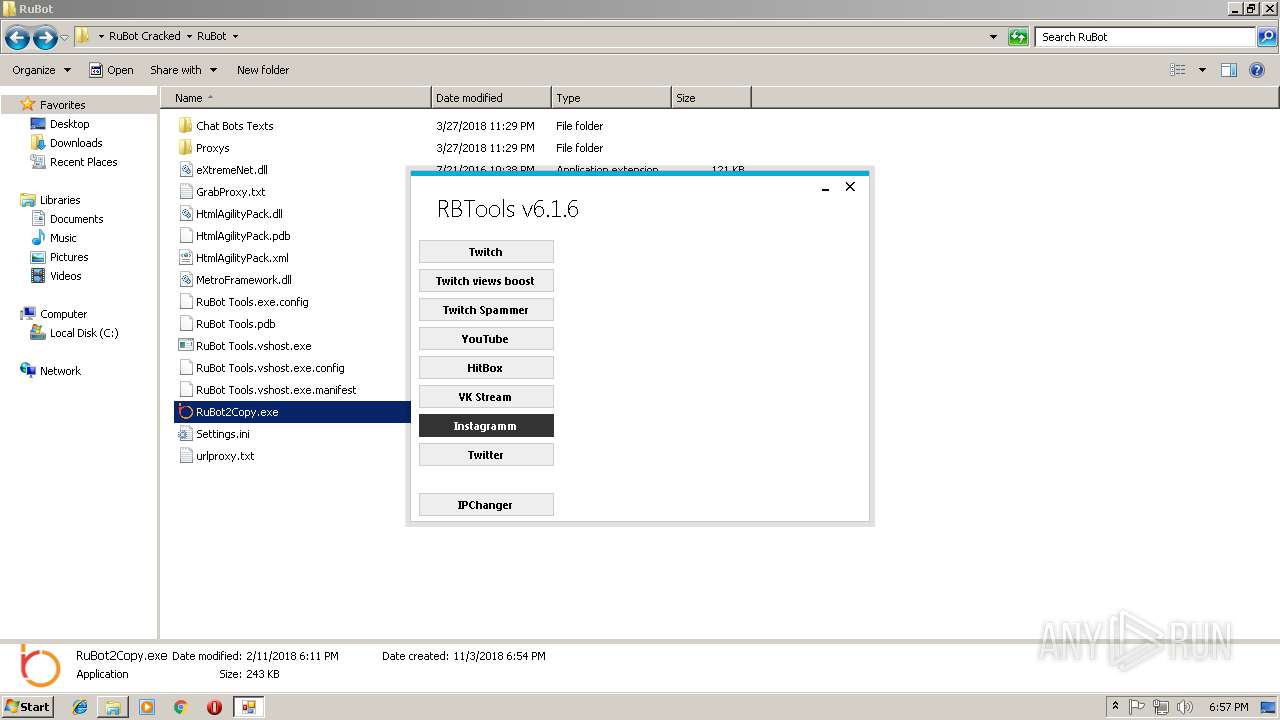Open Google Chrome from the taskbar

click(x=180, y=707)
